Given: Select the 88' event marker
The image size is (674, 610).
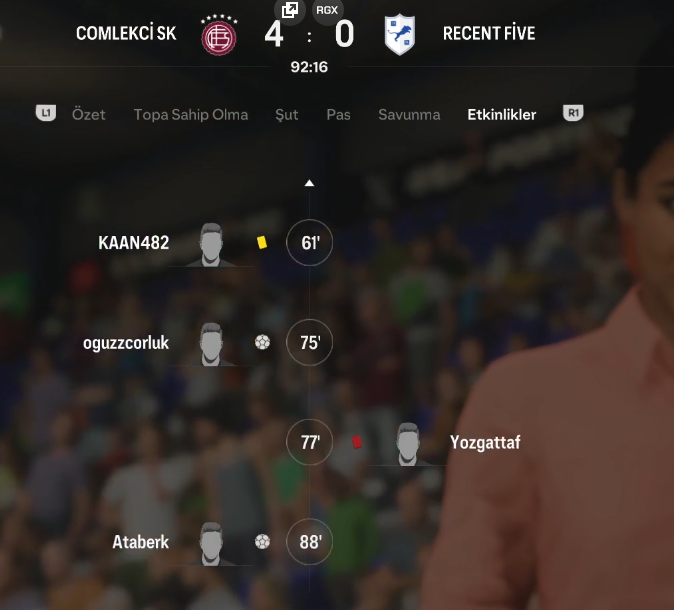Looking at the screenshot, I should 309,542.
